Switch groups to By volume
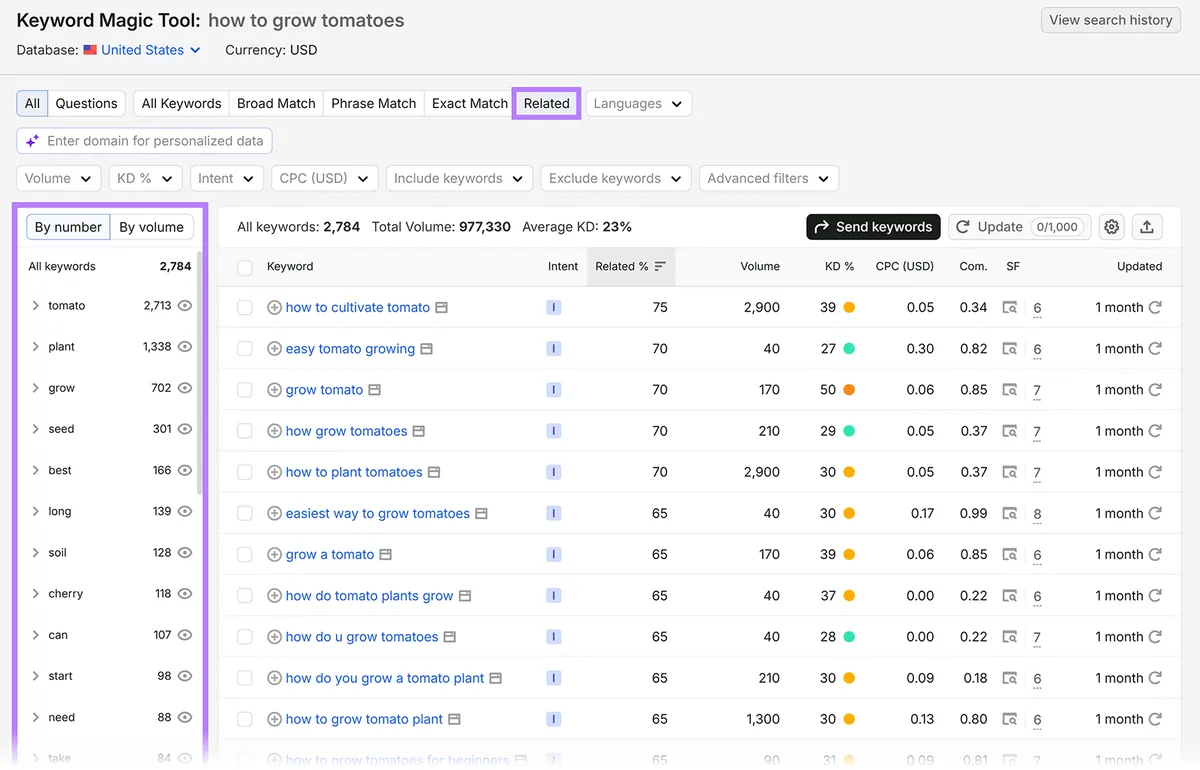The image size is (1200, 770). coord(152,227)
